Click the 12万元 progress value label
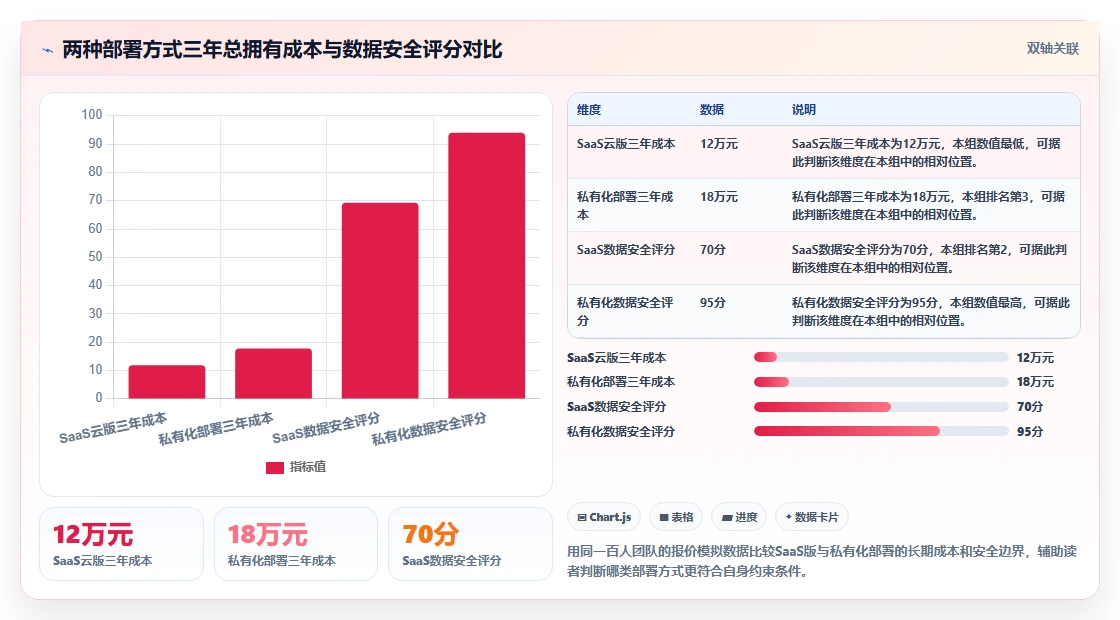 click(x=1035, y=357)
